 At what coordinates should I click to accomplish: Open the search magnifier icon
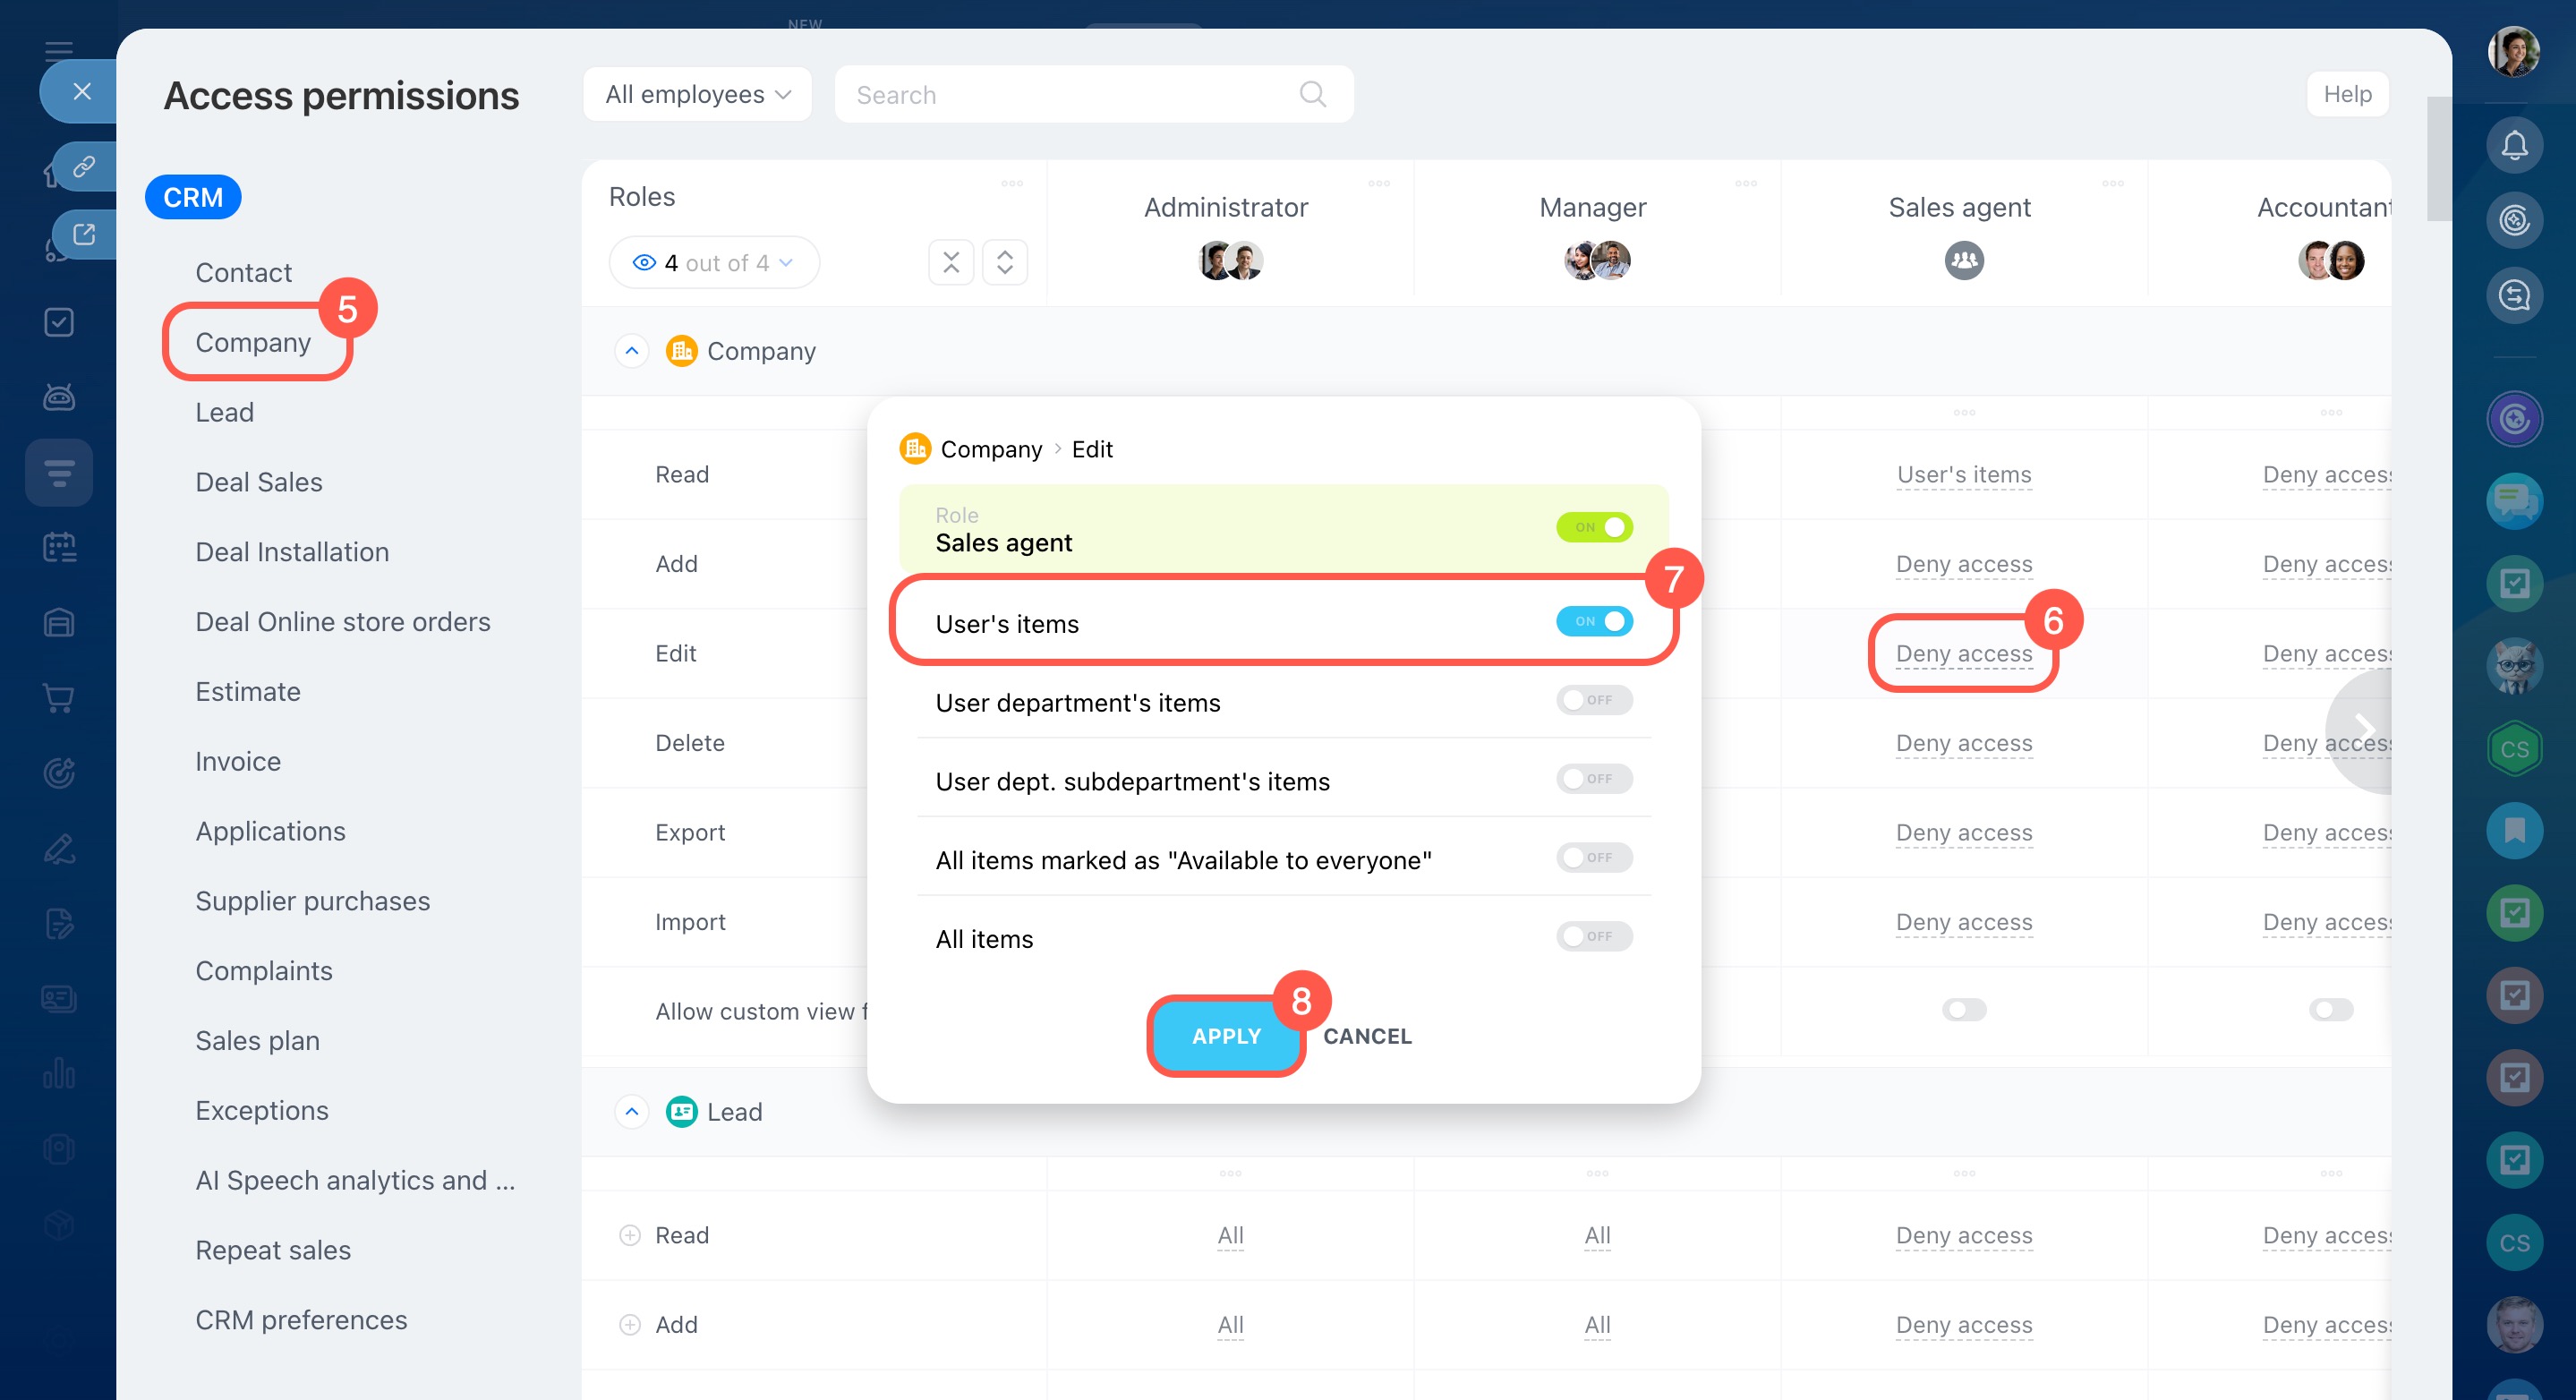coord(1312,94)
